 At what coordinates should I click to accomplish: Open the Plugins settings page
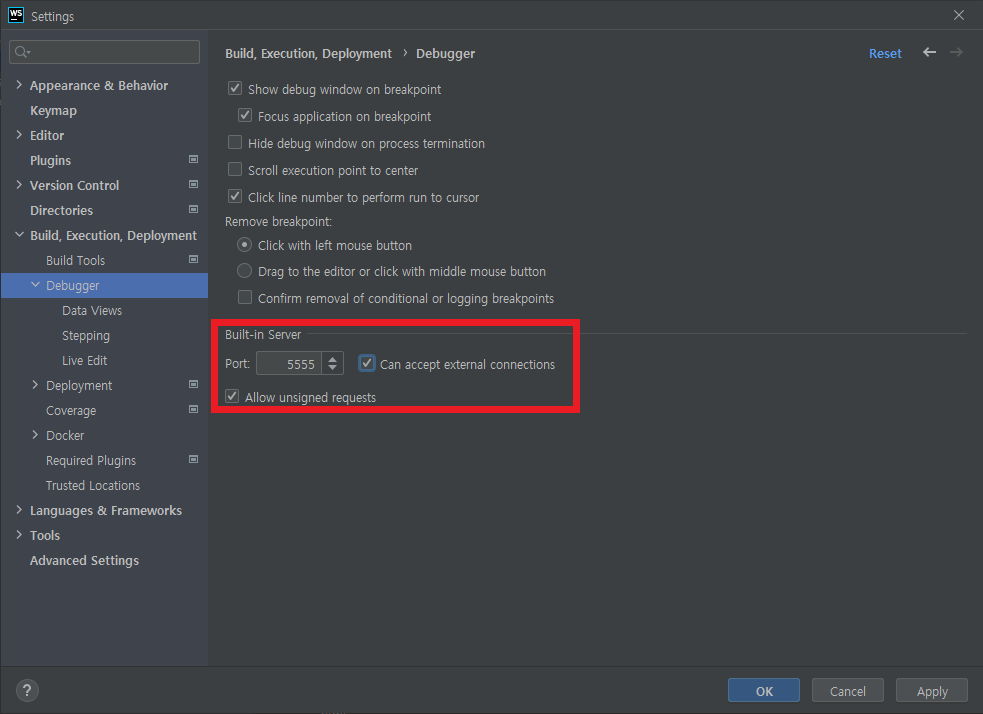pyautogui.click(x=50, y=160)
